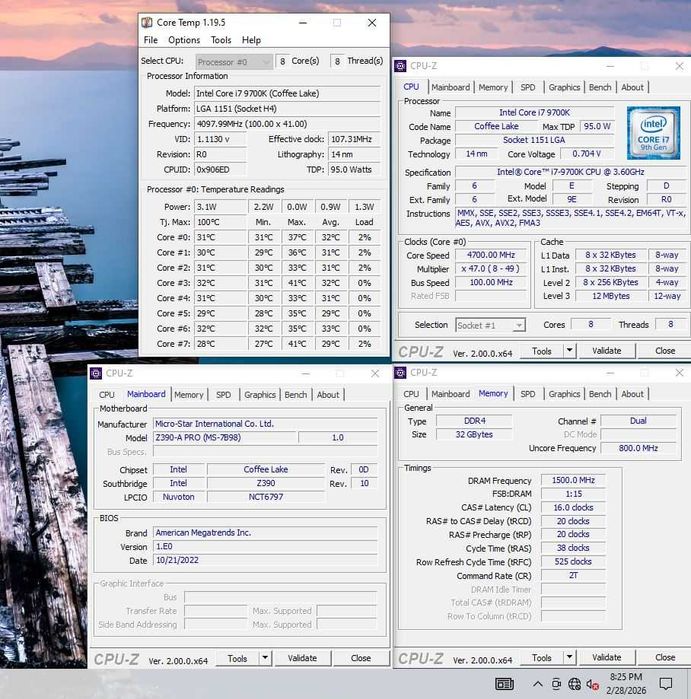Select About tab in Mainboard CPU-Z window

328,395
